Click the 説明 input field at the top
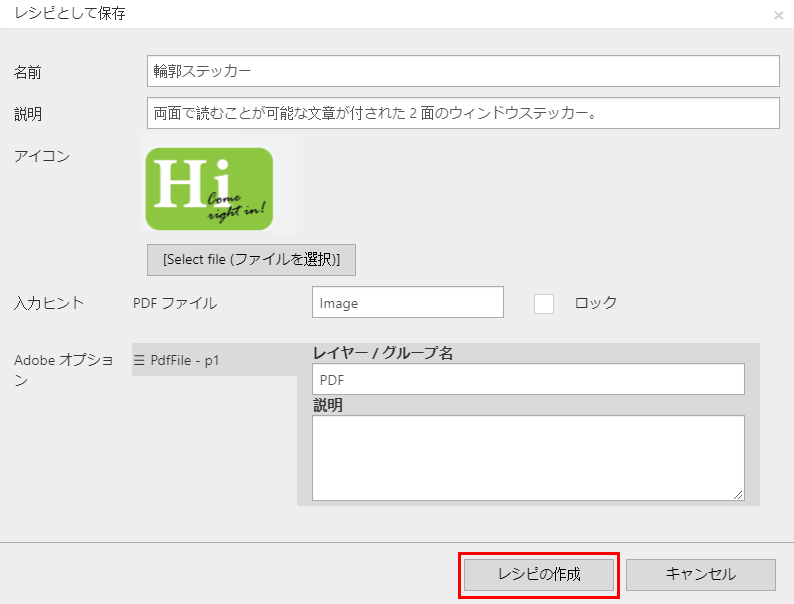 (x=463, y=113)
